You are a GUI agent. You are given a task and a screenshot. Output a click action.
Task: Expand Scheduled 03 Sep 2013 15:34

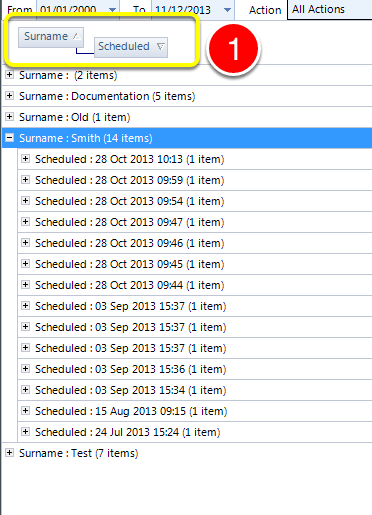tap(25, 390)
